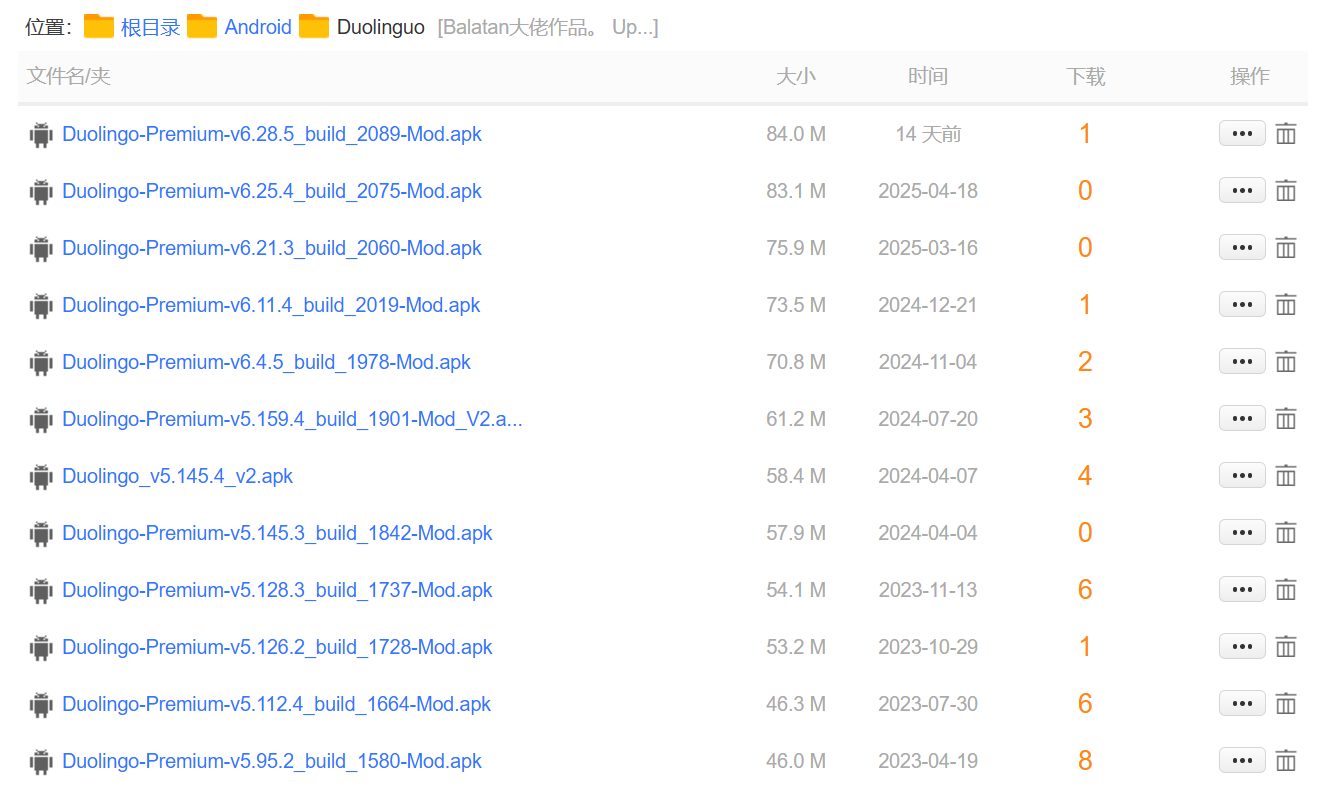Image resolution: width=1344 pixels, height=786 pixels.
Task: Open ellipsis menu for v5.126.2 build 1728
Action: coord(1242,646)
